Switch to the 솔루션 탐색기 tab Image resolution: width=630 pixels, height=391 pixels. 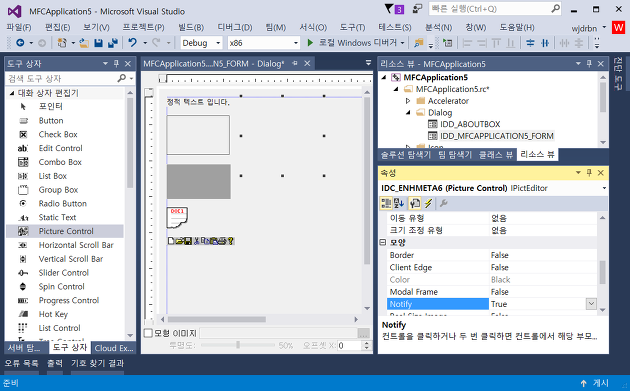coord(405,154)
